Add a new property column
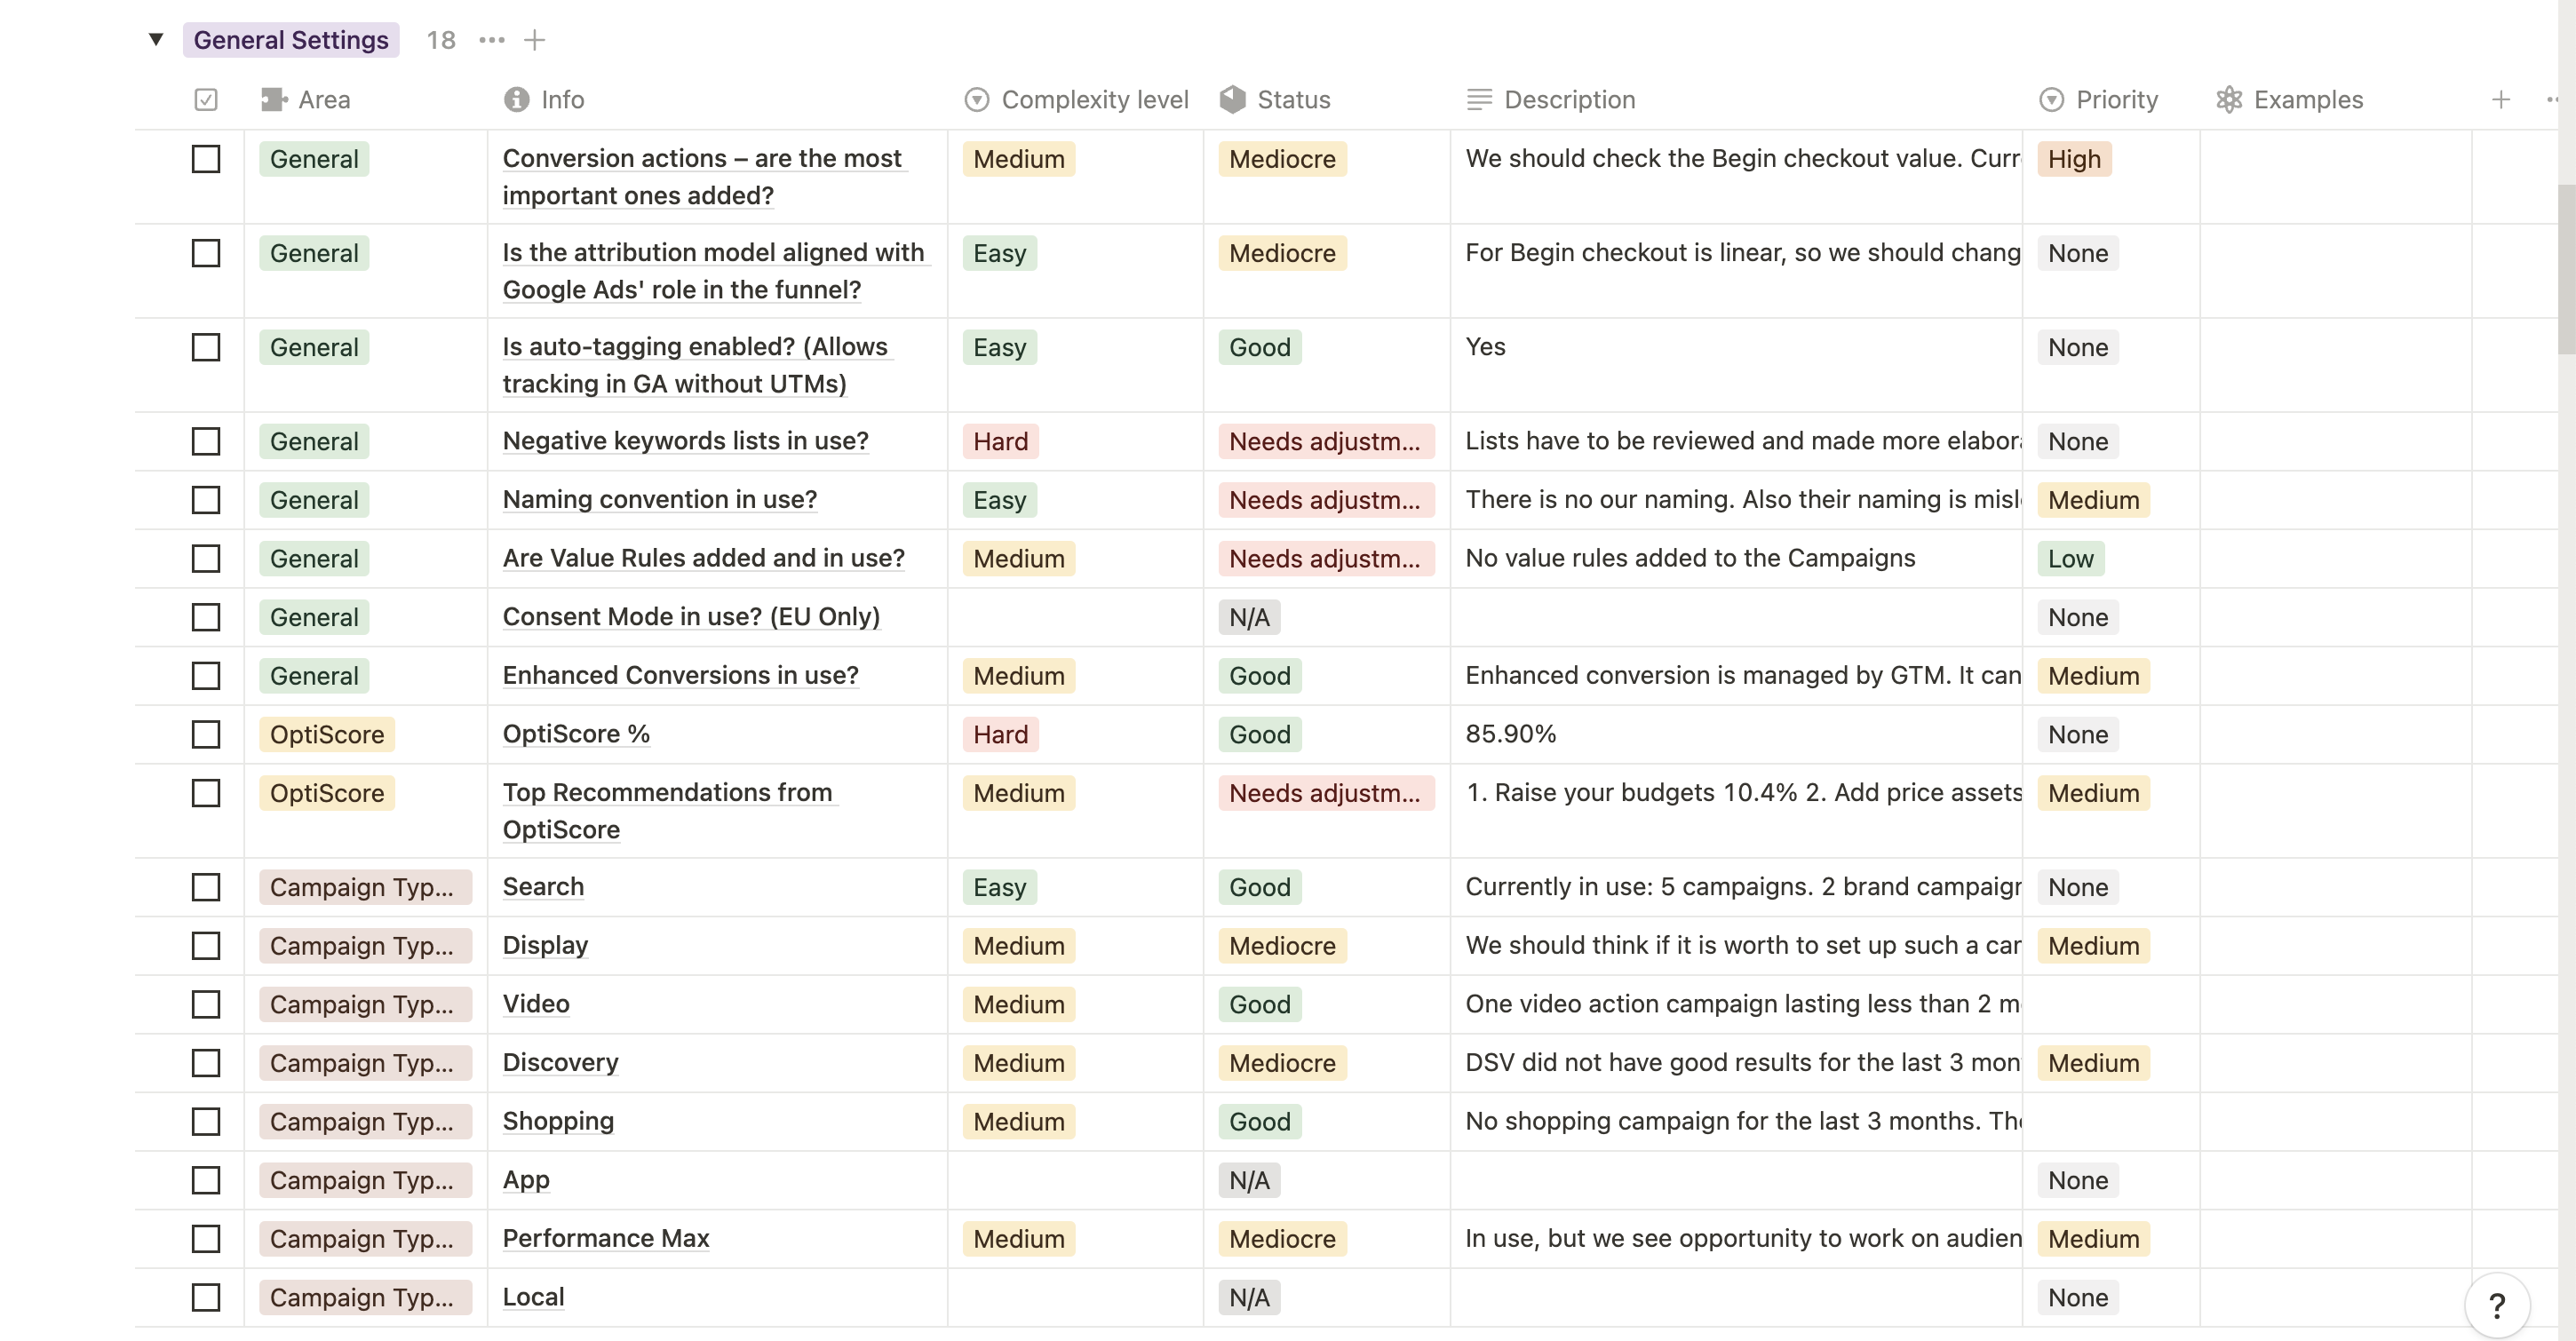The height and width of the screenshot is (1341, 2576). point(2501,100)
